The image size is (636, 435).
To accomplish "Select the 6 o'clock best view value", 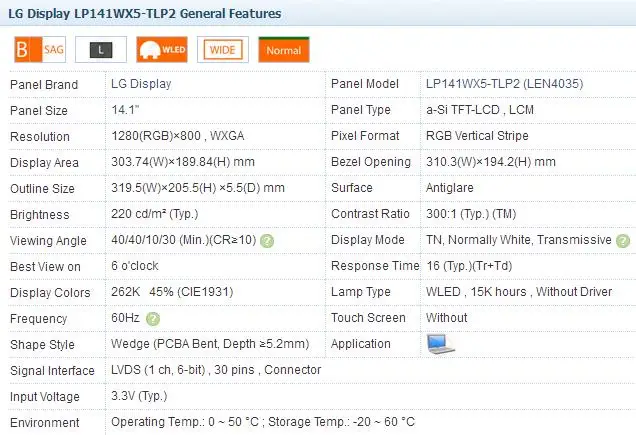I will click(135, 266).
